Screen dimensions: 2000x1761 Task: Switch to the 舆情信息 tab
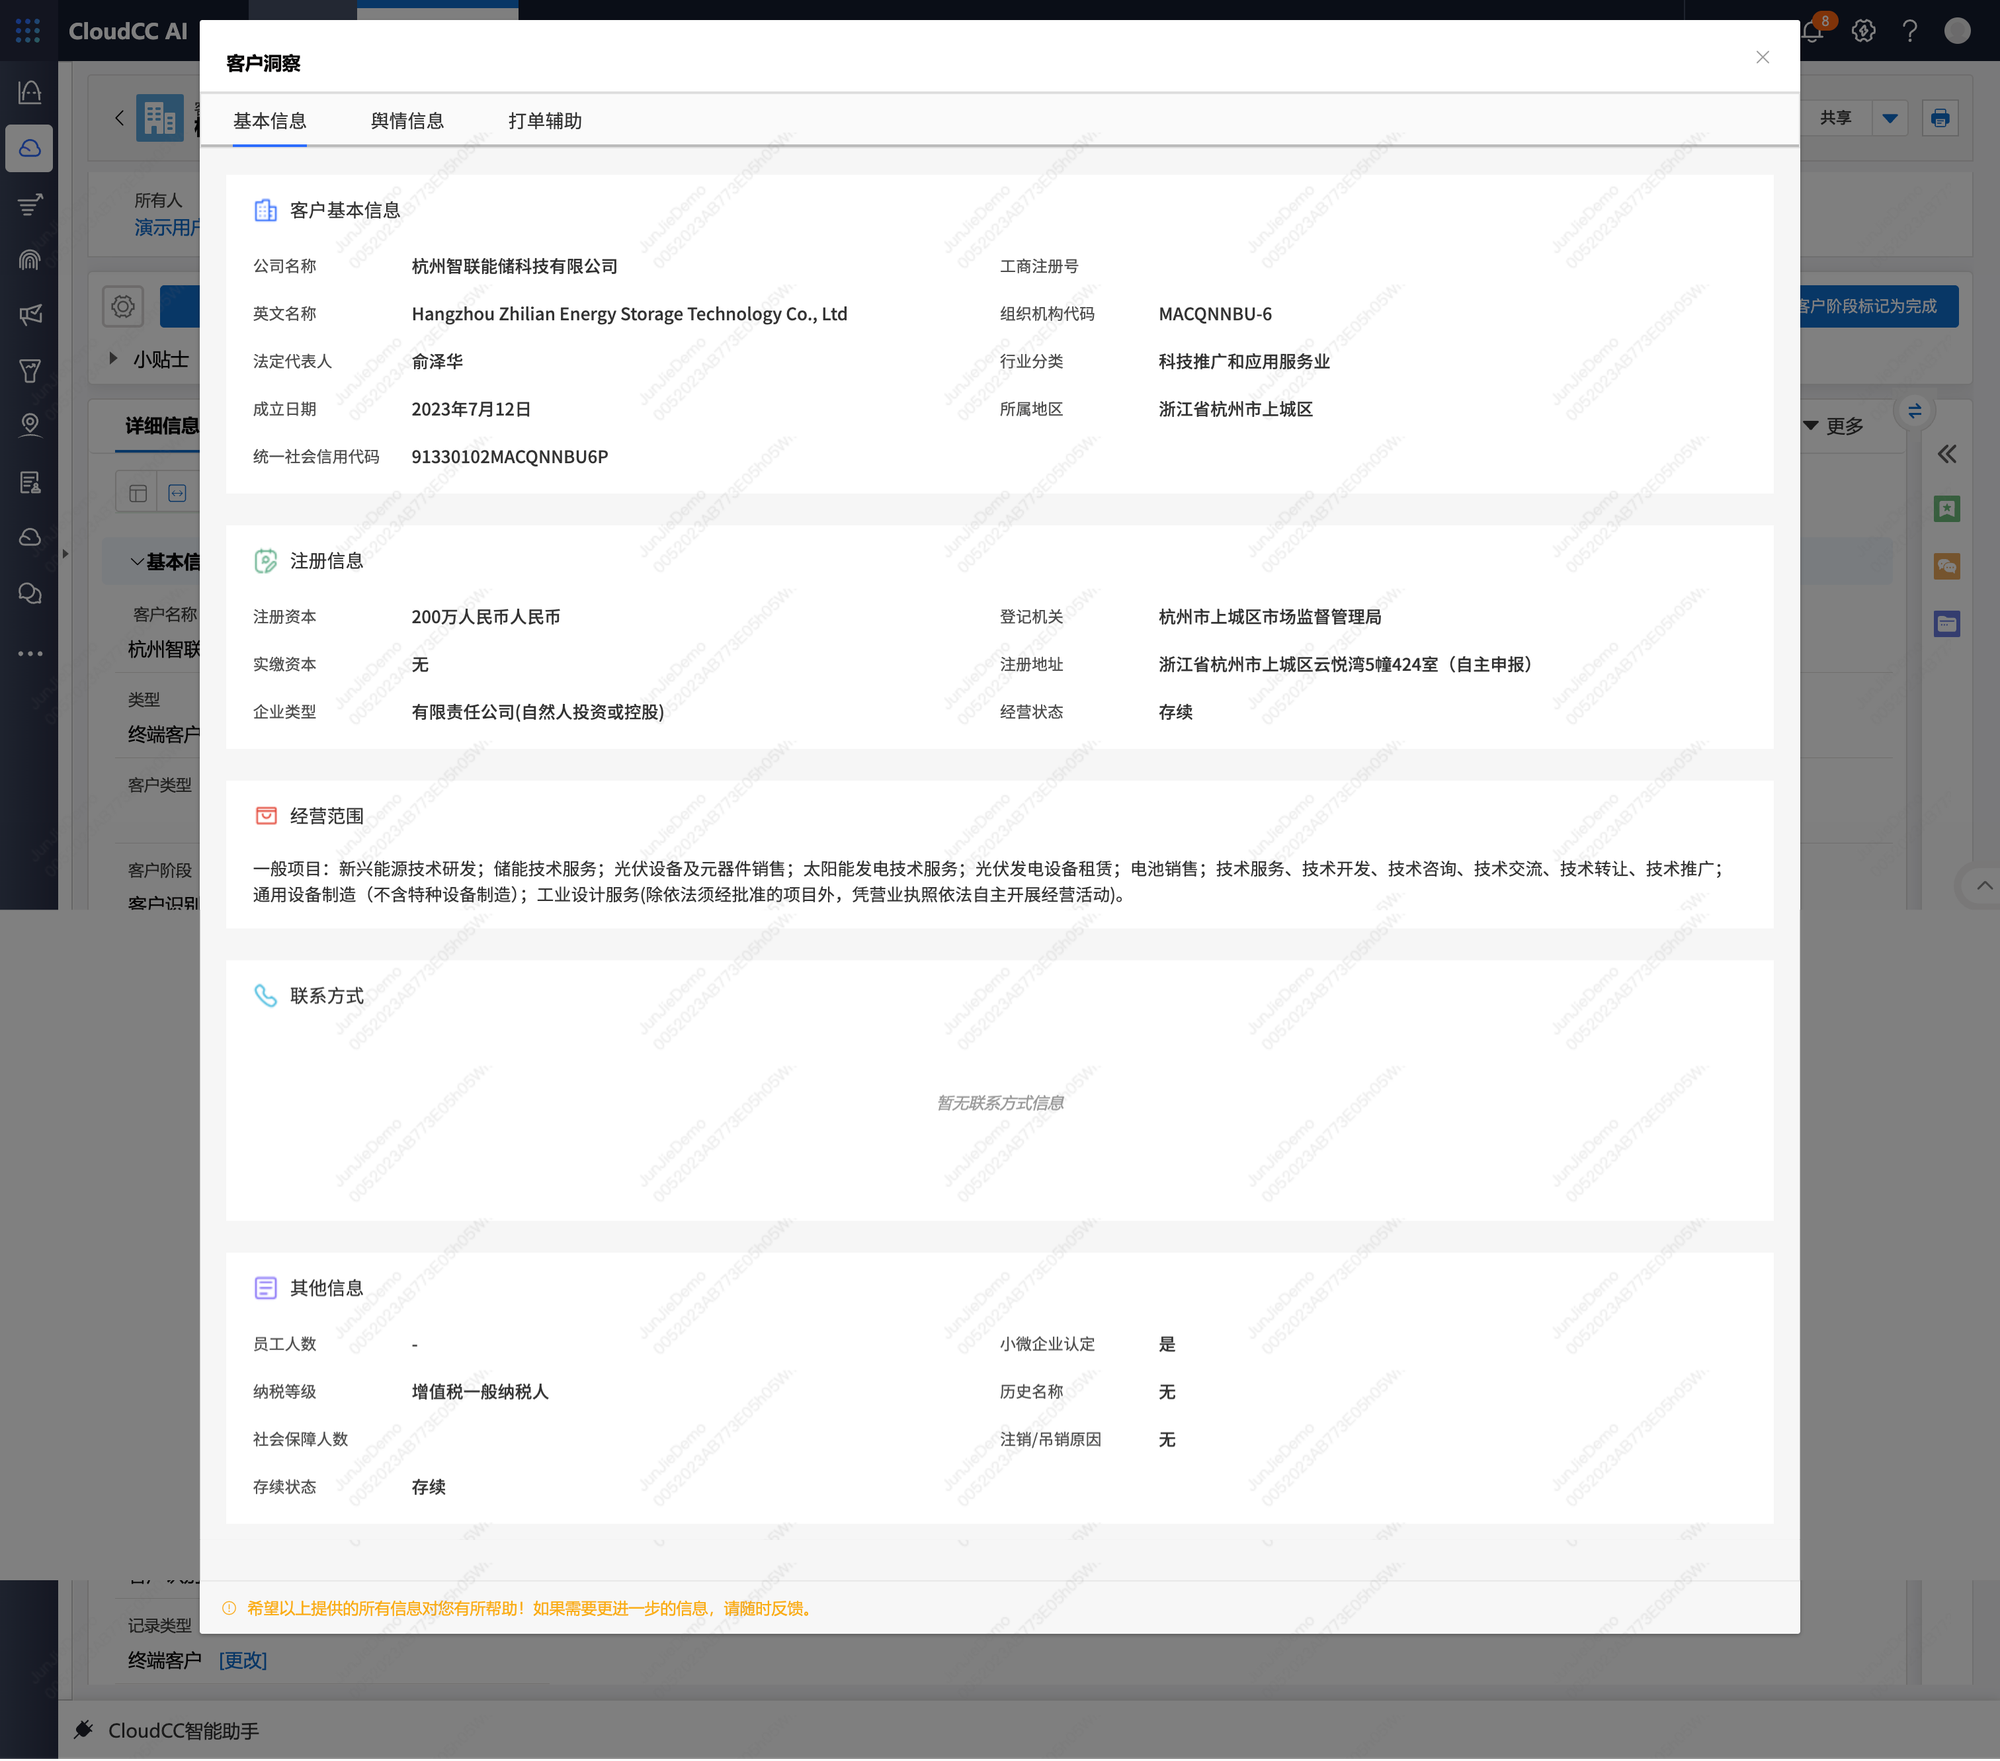coord(407,121)
